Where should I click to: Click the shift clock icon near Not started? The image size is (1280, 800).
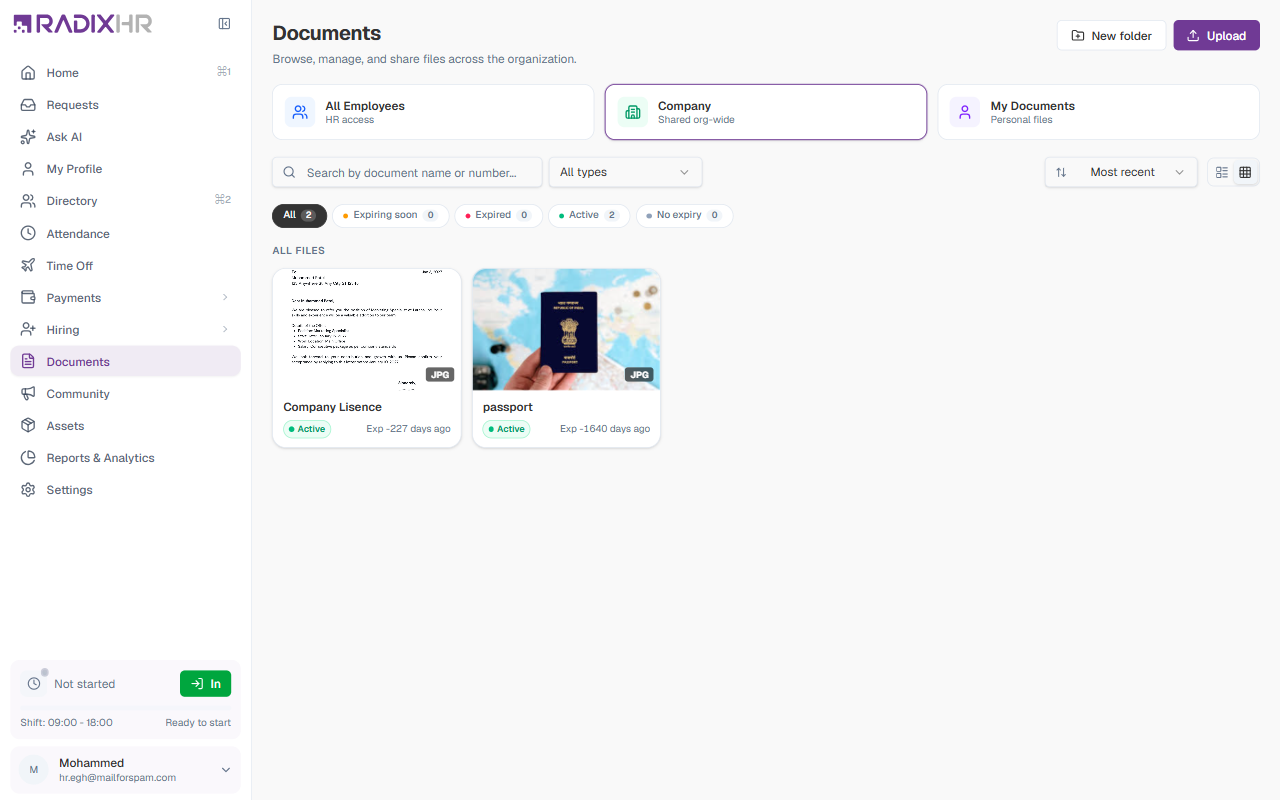[x=34, y=684]
